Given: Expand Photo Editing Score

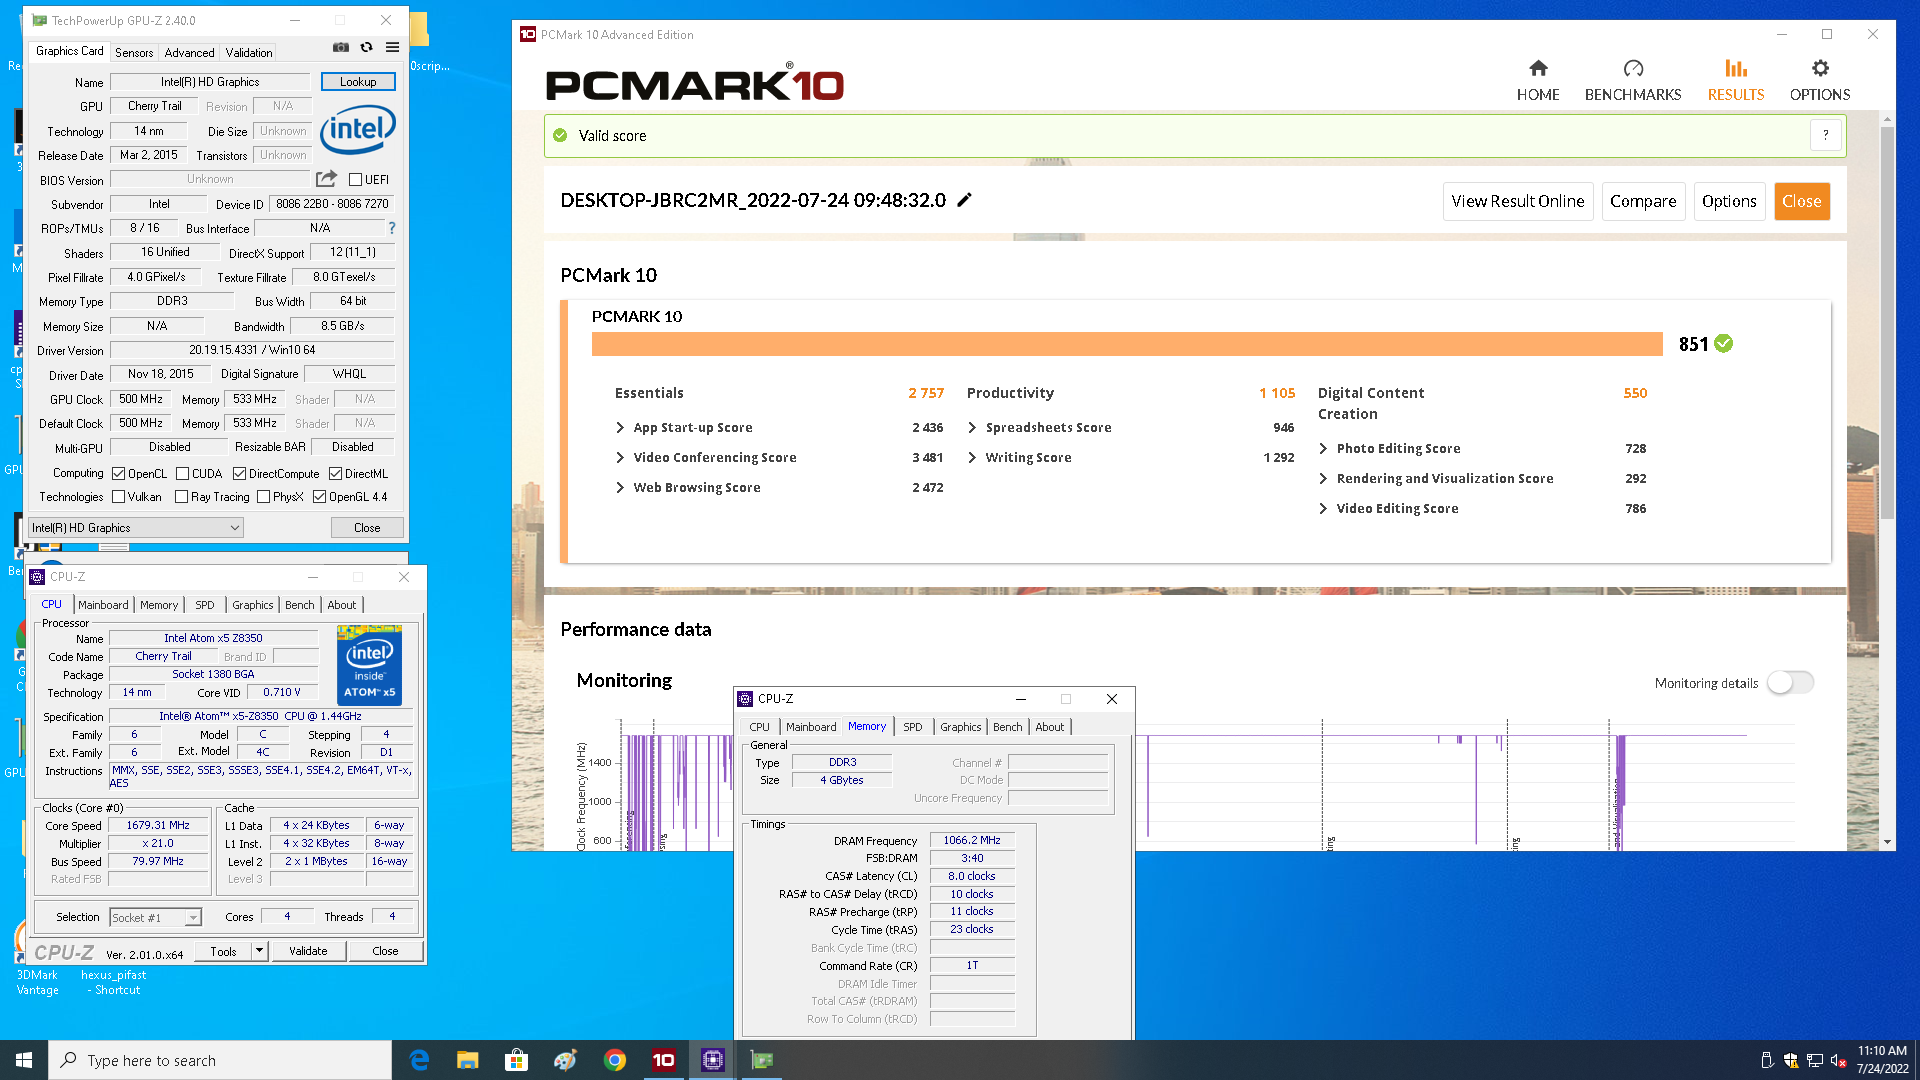Looking at the screenshot, I should click(x=1324, y=449).
